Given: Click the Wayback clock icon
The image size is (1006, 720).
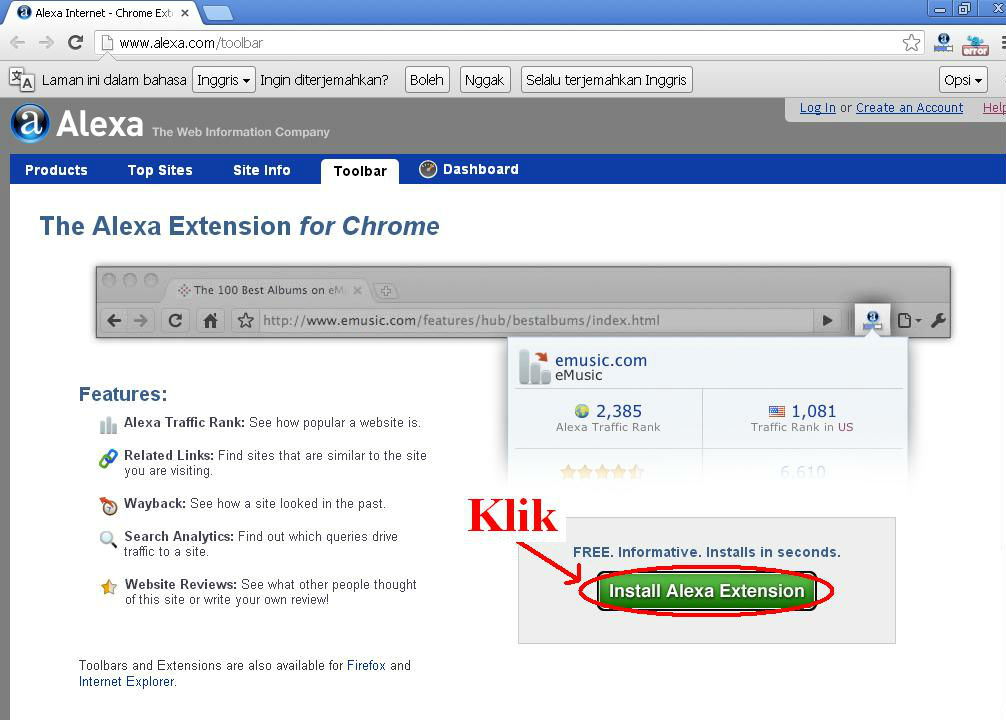Looking at the screenshot, I should (108, 506).
